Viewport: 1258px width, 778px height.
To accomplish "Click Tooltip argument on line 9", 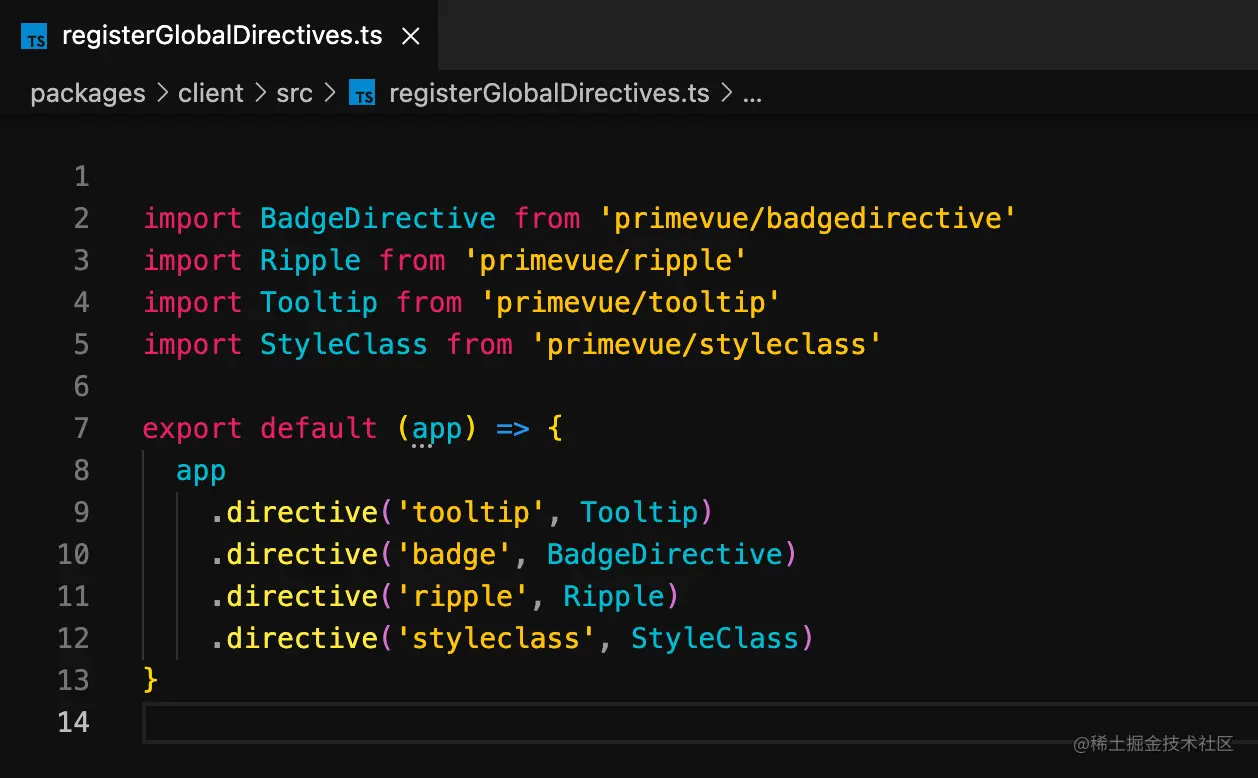I will click(639, 513).
